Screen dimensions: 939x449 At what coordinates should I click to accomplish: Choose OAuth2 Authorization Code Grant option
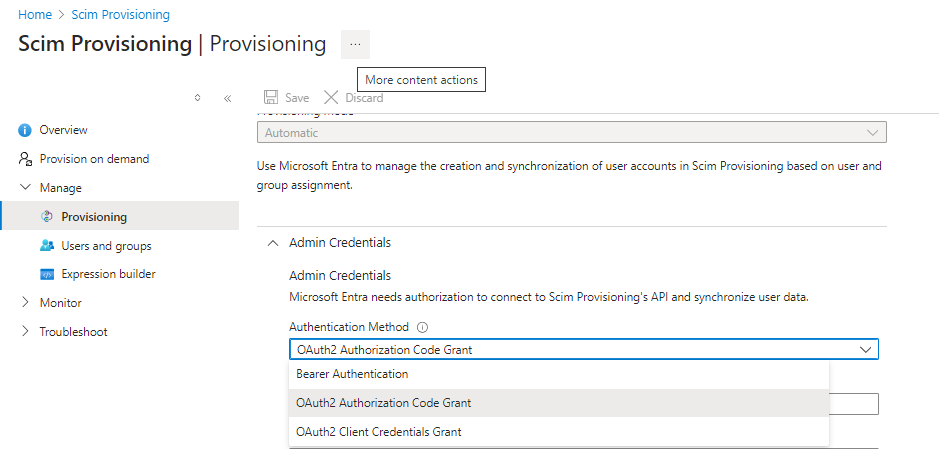pos(559,403)
